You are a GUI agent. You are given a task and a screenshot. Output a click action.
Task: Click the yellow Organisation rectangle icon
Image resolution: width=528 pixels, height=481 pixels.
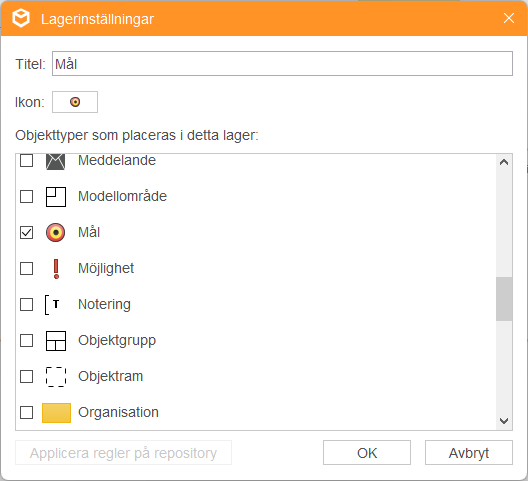pyautogui.click(x=56, y=413)
